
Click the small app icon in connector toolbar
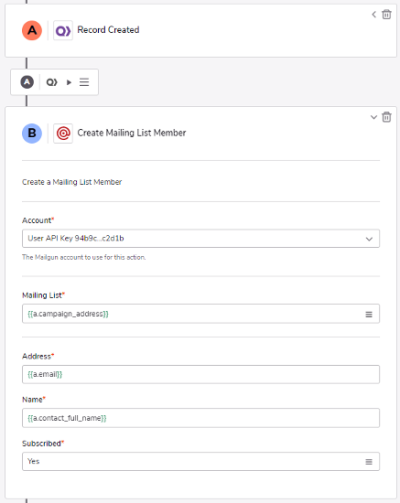pos(52,82)
